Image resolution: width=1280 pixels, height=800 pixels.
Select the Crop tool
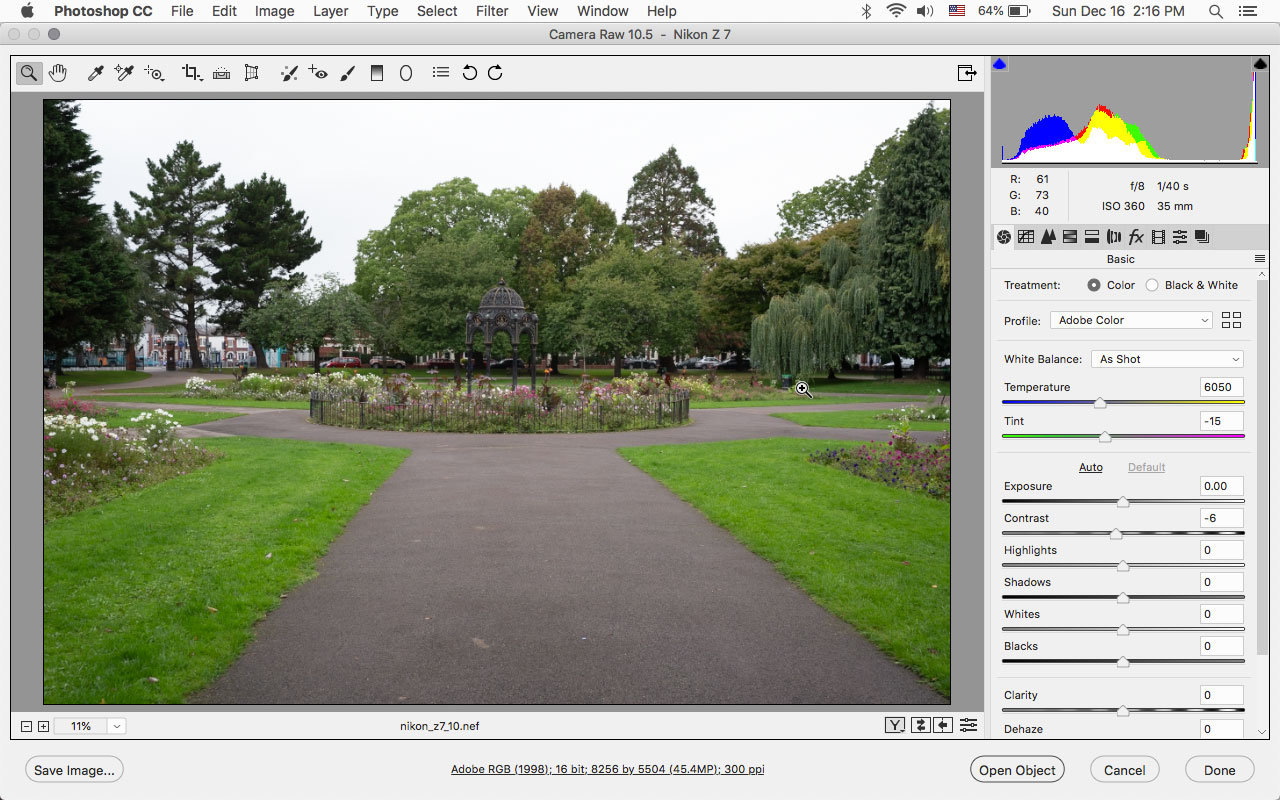pos(192,72)
